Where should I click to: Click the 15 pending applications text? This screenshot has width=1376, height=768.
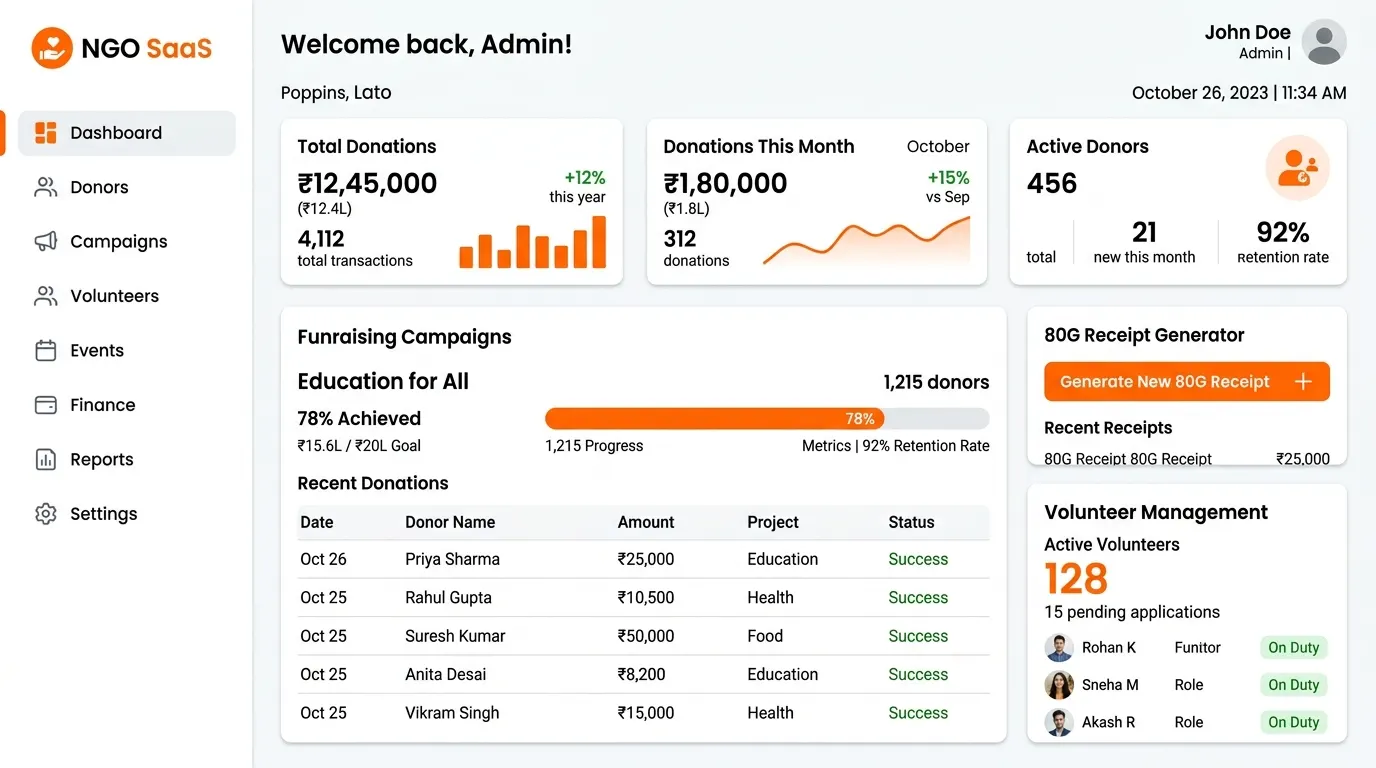tap(1132, 612)
